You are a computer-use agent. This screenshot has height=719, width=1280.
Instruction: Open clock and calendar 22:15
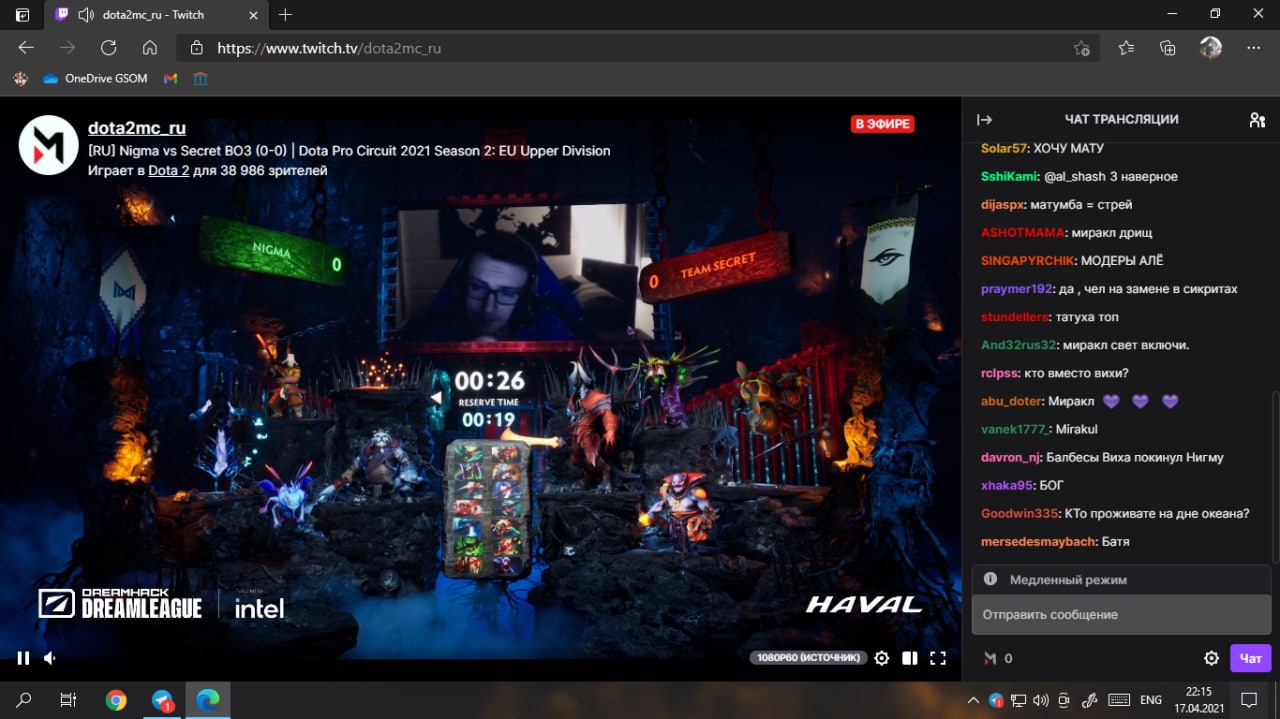point(1199,700)
